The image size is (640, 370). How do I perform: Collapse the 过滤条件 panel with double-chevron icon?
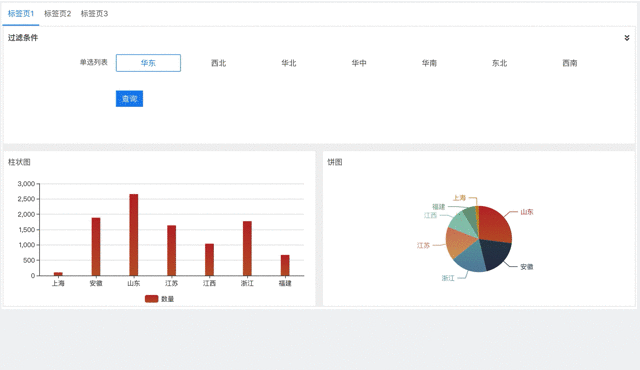coord(627,38)
